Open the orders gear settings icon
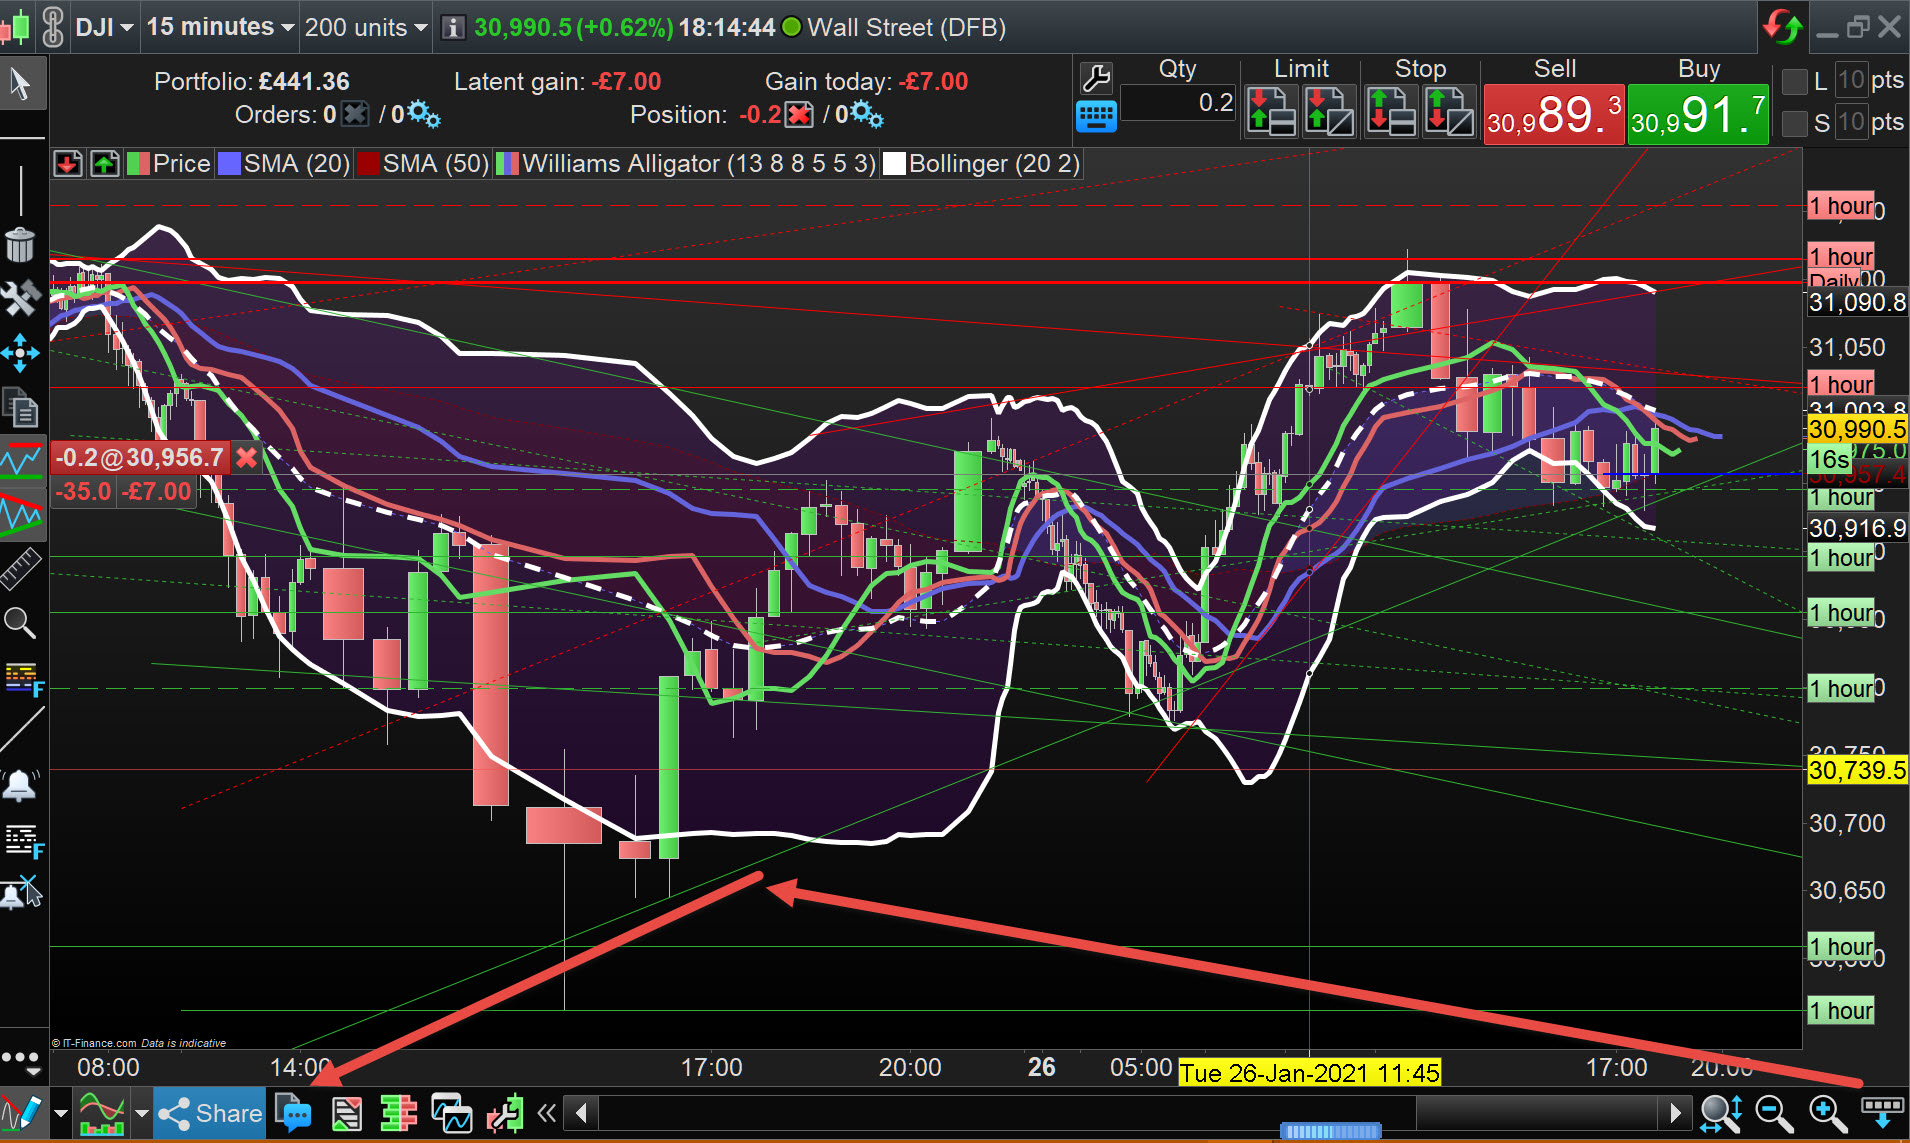1910x1143 pixels. [424, 114]
